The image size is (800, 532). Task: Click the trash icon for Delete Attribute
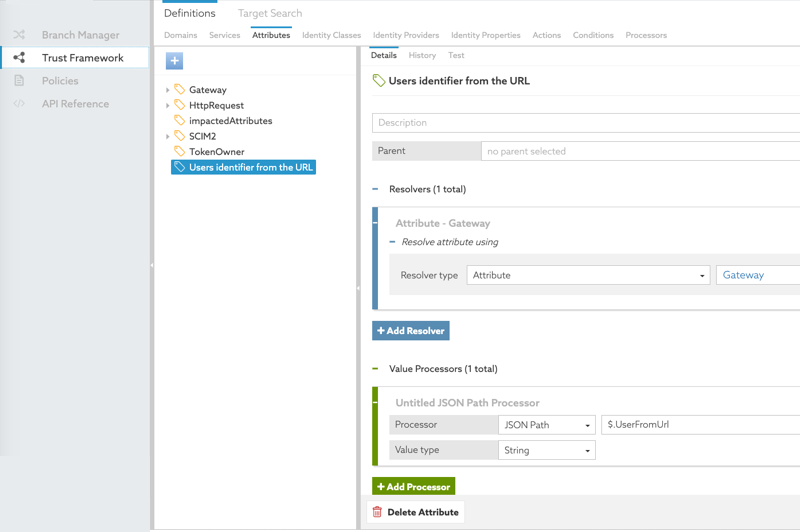coord(377,512)
